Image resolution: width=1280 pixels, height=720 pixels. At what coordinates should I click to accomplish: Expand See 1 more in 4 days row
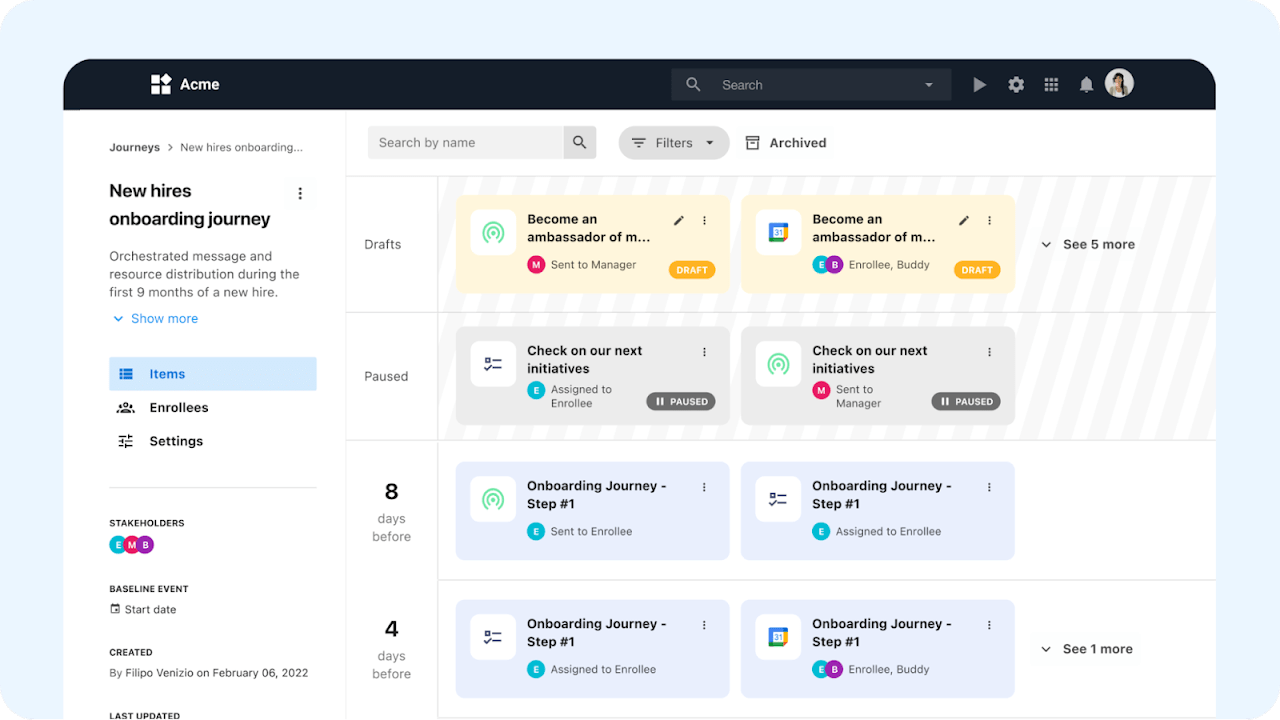[x=1087, y=649]
